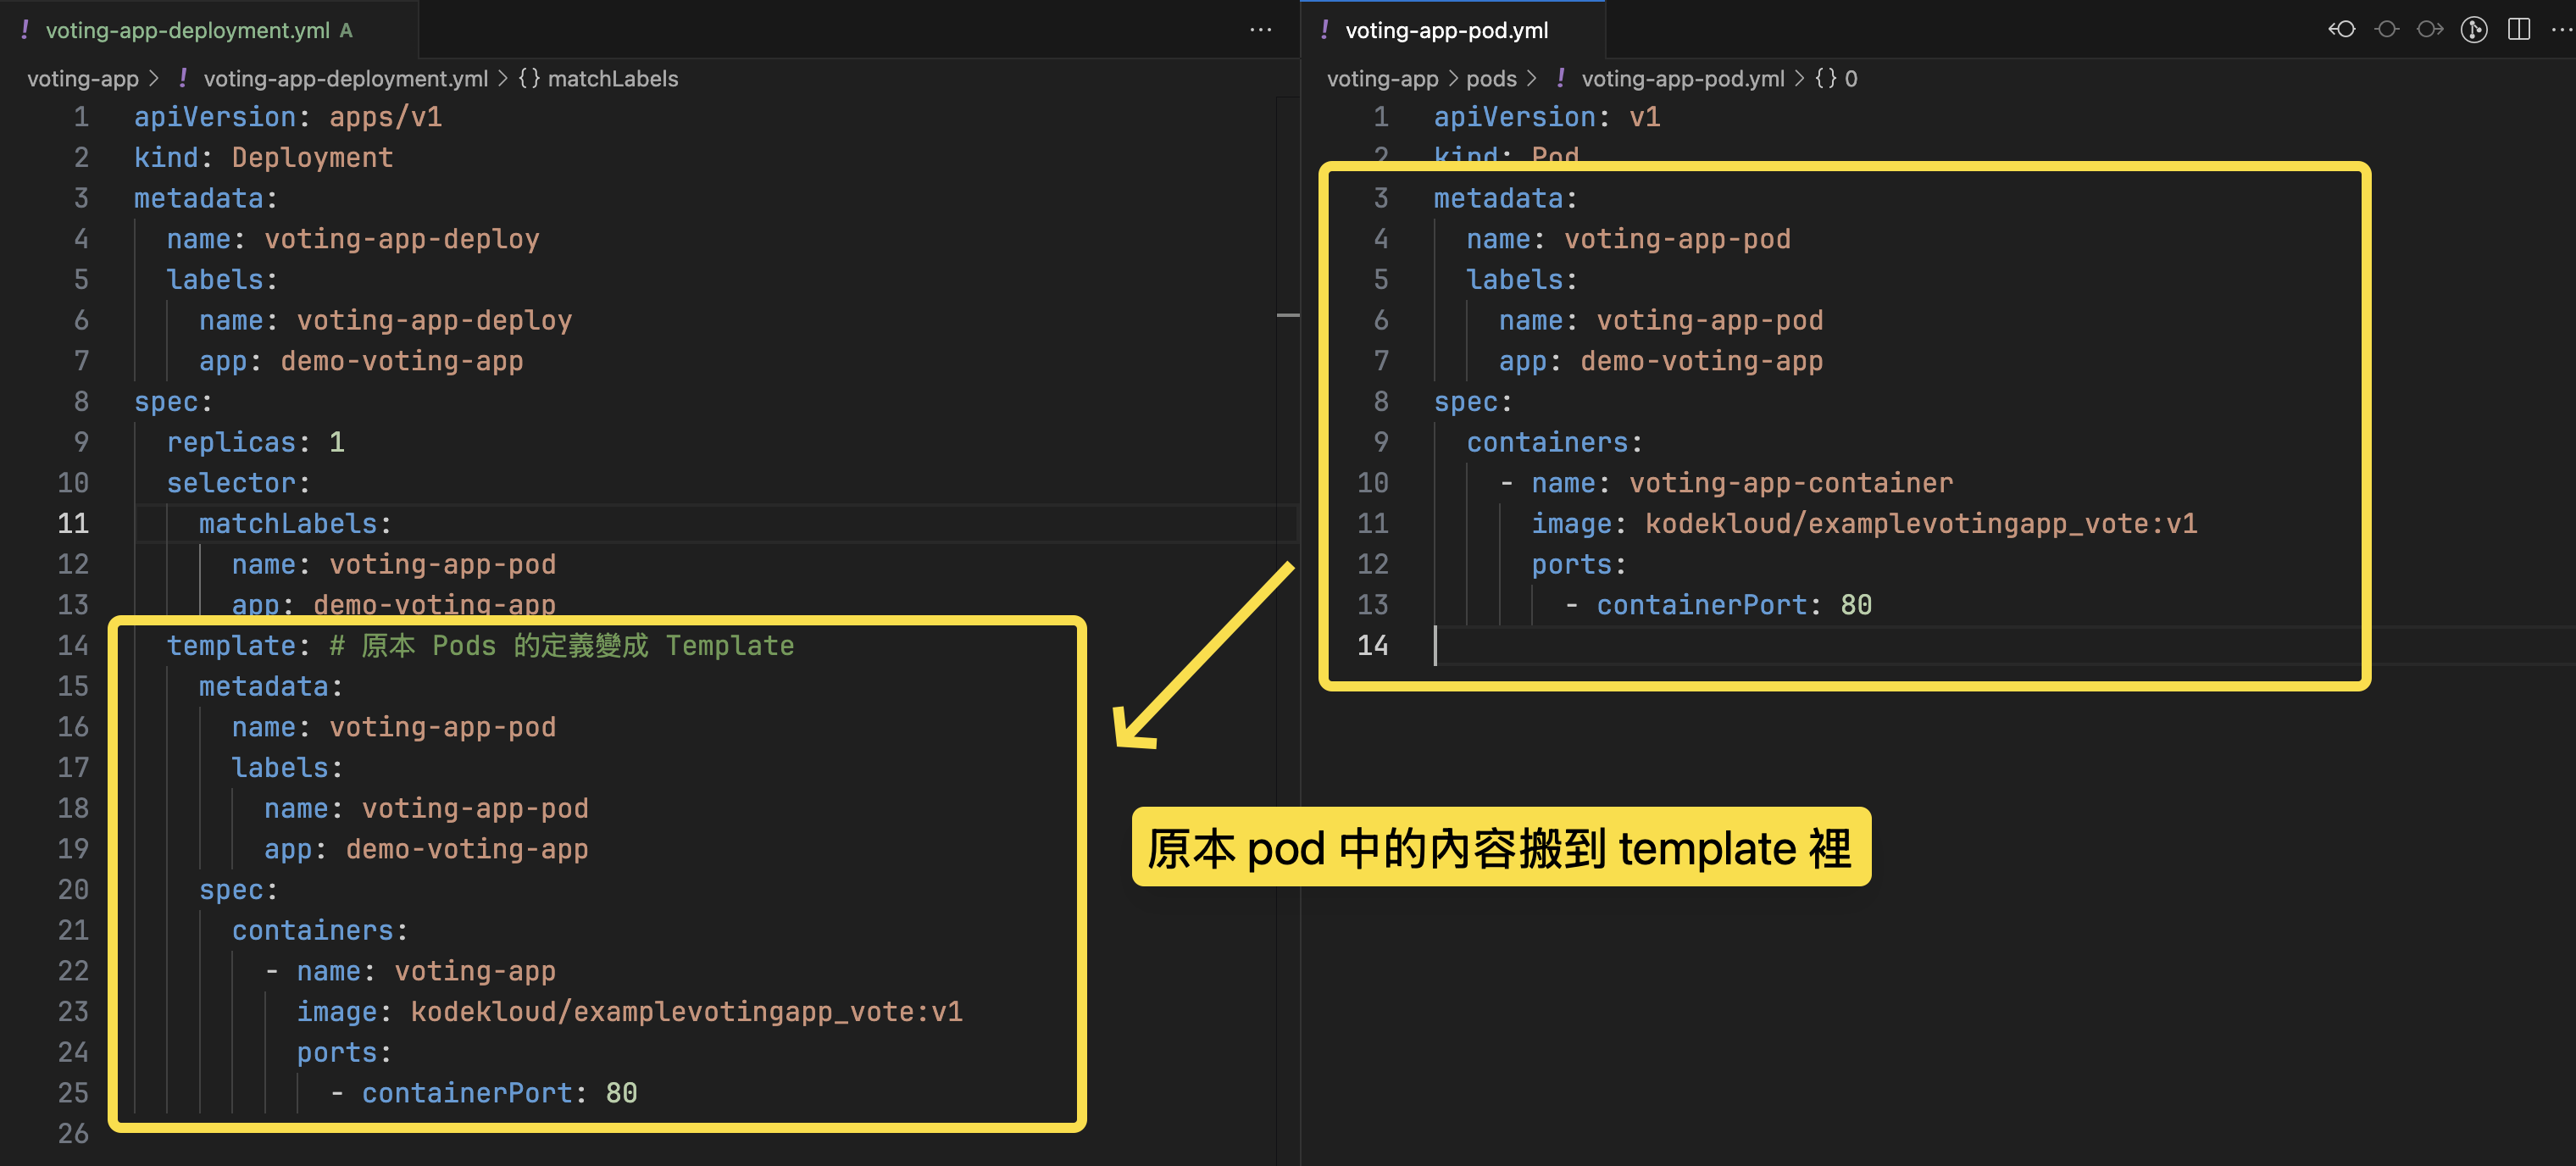
Task: Open next revision with GitLens forward-arrow icon
Action: click(x=2430, y=30)
